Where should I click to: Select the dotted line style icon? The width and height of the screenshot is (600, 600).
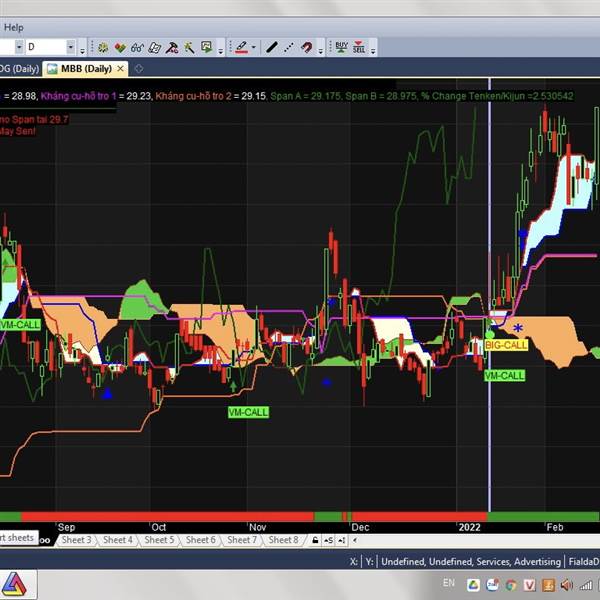pyautogui.click(x=289, y=47)
